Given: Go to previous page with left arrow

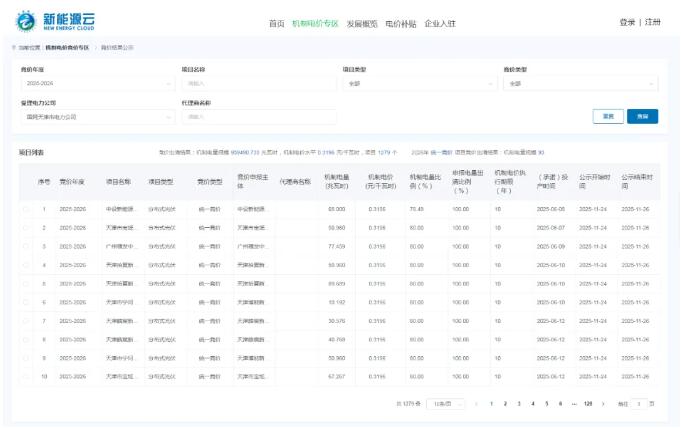Looking at the screenshot, I should coord(476,403).
